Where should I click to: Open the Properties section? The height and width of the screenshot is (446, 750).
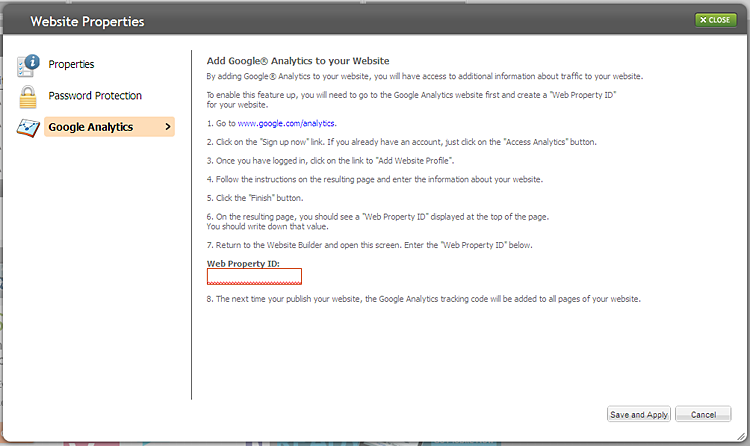tap(71, 65)
